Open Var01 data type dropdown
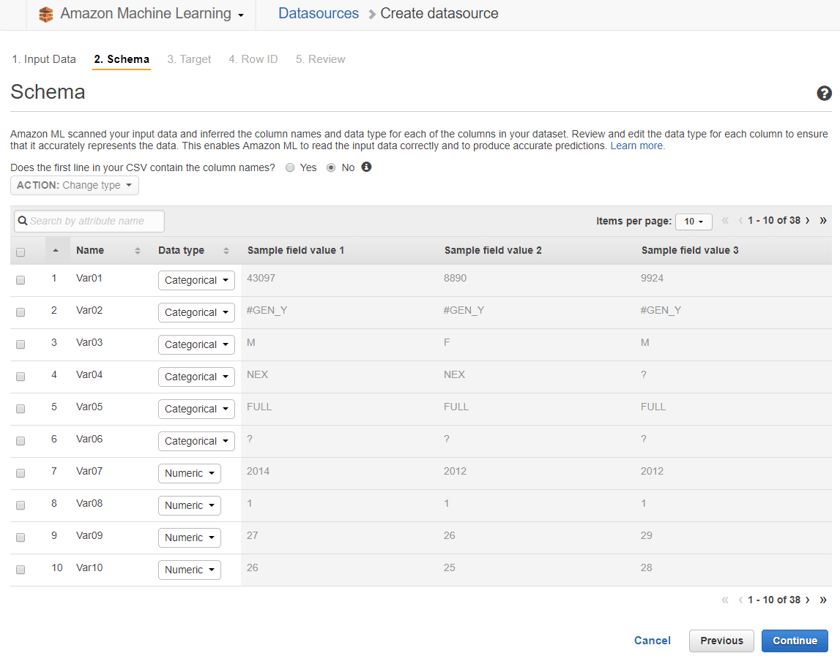This screenshot has width=840, height=664. tap(196, 280)
